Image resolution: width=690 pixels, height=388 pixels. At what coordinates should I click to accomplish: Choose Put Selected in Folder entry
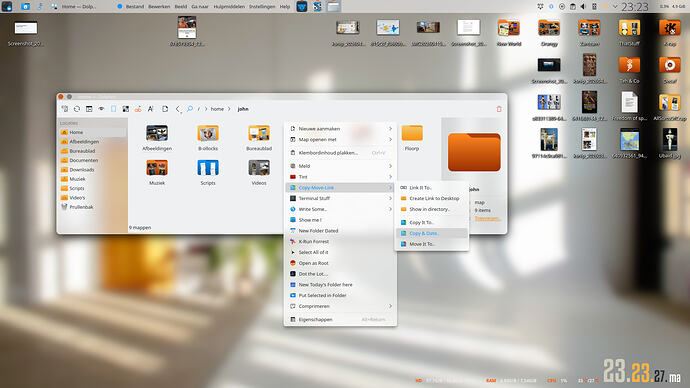point(340,295)
